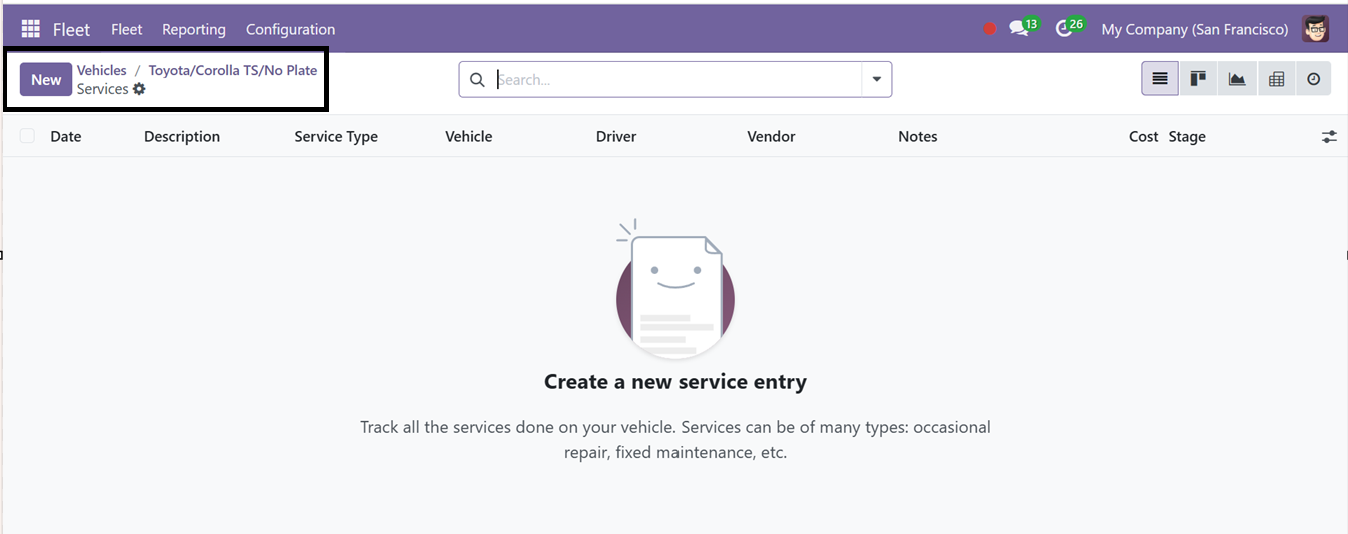Open the Configuration menu
1348x534 pixels.
click(x=290, y=29)
